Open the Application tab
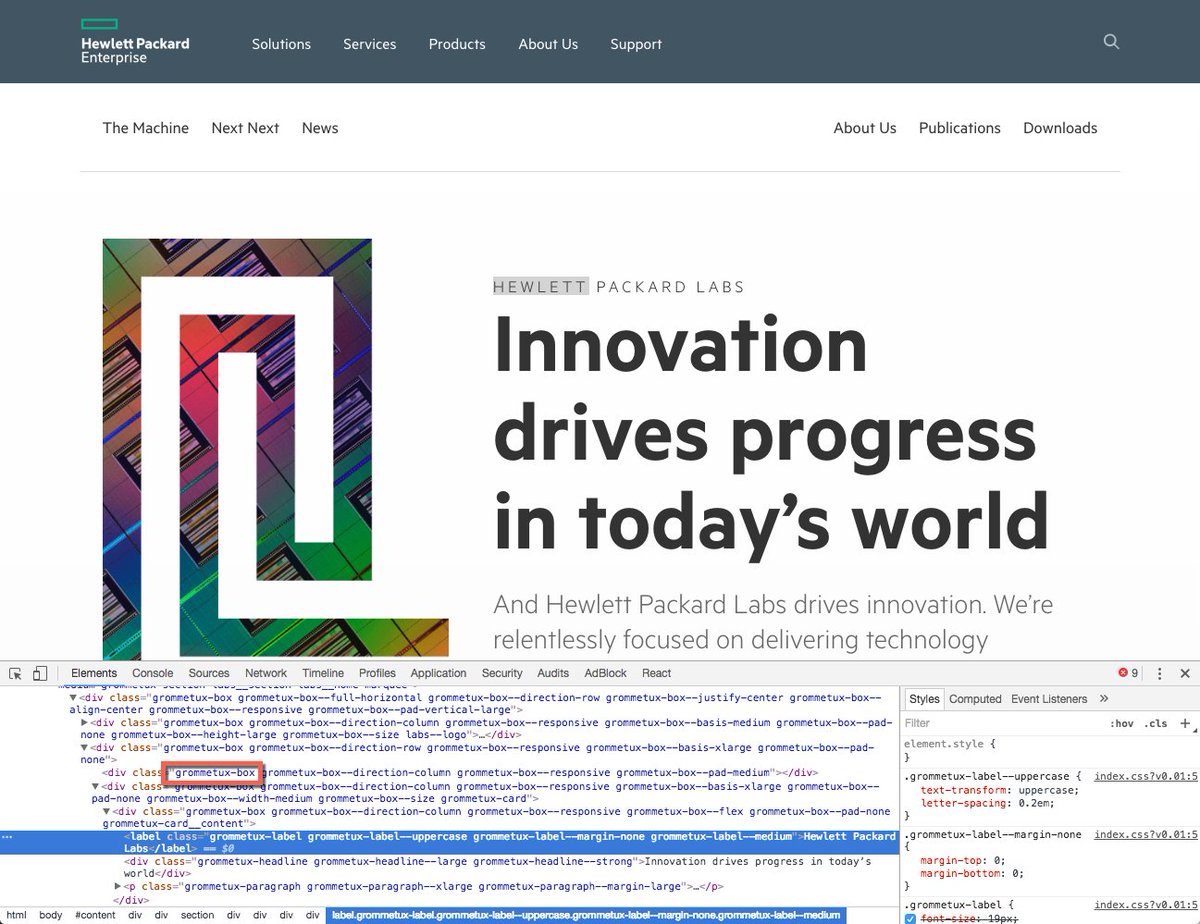This screenshot has width=1200, height=924. [x=438, y=673]
